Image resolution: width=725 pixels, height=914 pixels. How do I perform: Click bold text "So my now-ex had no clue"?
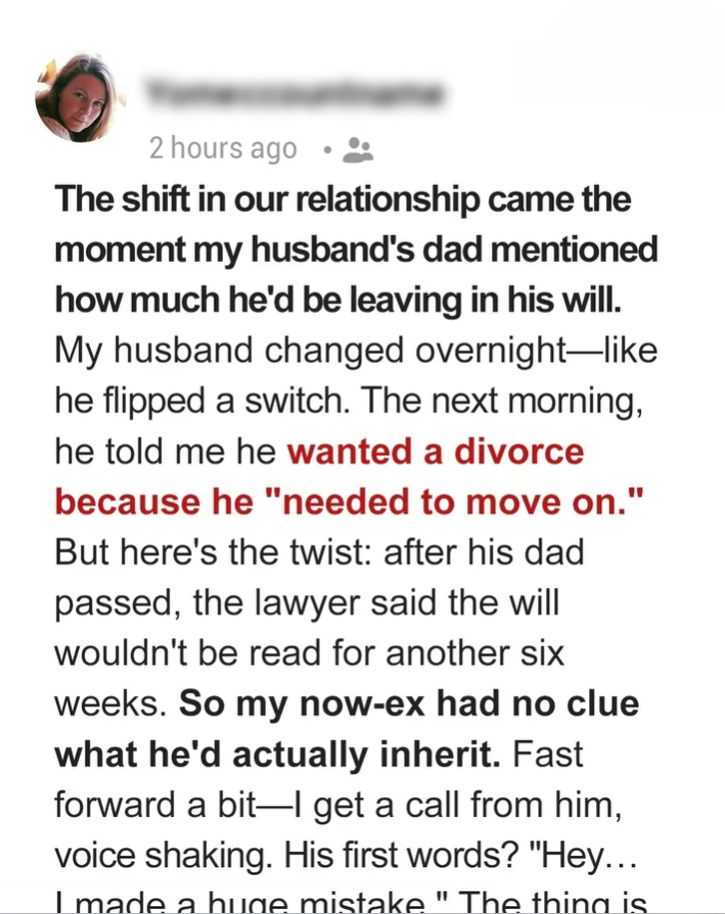pos(408,704)
